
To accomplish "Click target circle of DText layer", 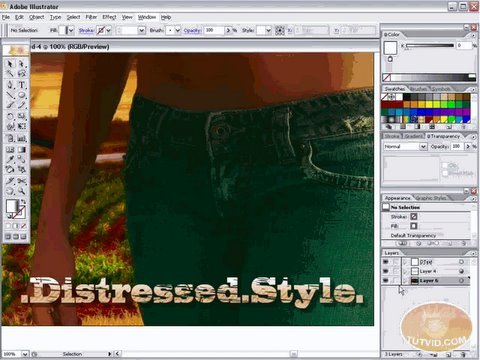I will [461, 262].
